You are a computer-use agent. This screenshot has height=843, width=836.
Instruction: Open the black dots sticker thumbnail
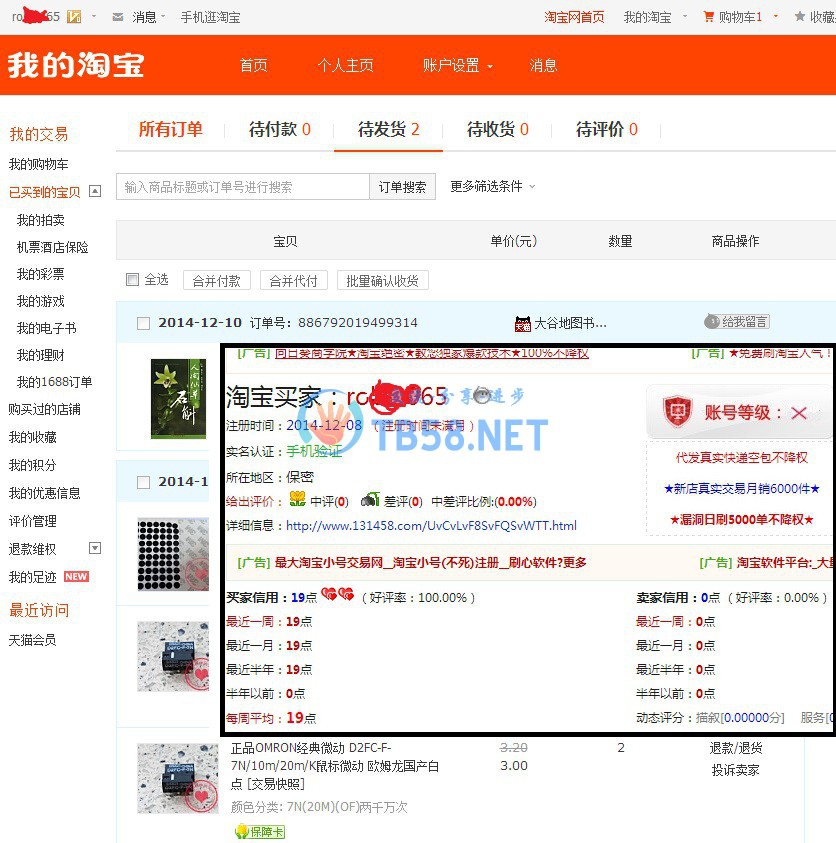[173, 554]
